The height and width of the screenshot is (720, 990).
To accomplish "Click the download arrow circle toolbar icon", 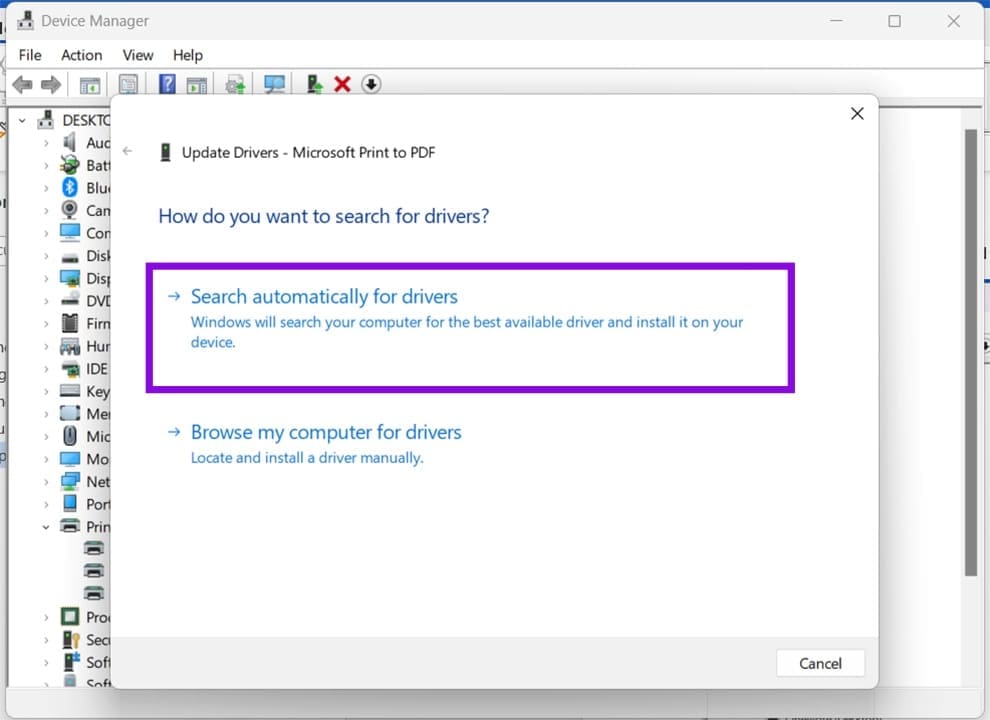I will (371, 84).
